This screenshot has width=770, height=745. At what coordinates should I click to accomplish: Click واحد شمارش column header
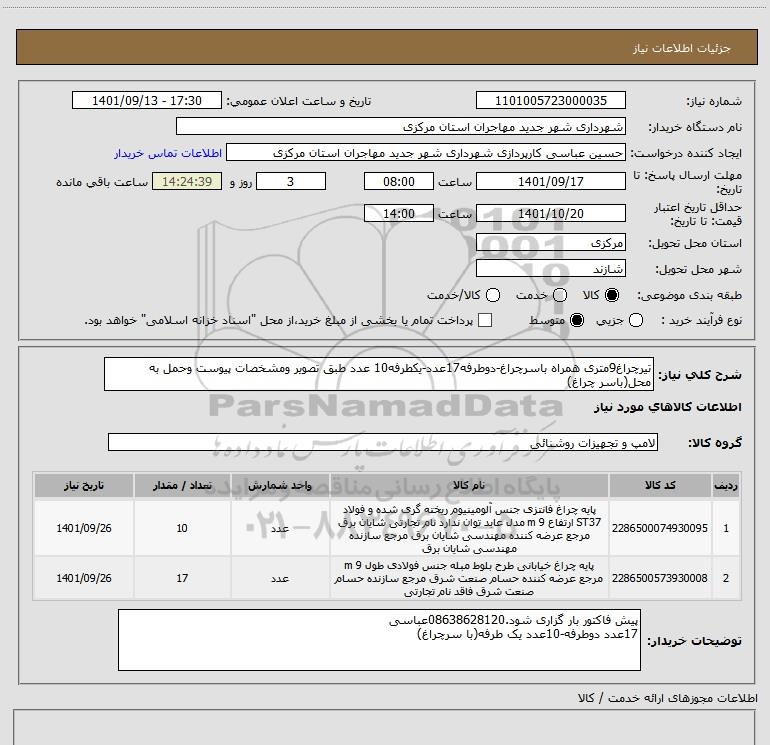click(279, 485)
